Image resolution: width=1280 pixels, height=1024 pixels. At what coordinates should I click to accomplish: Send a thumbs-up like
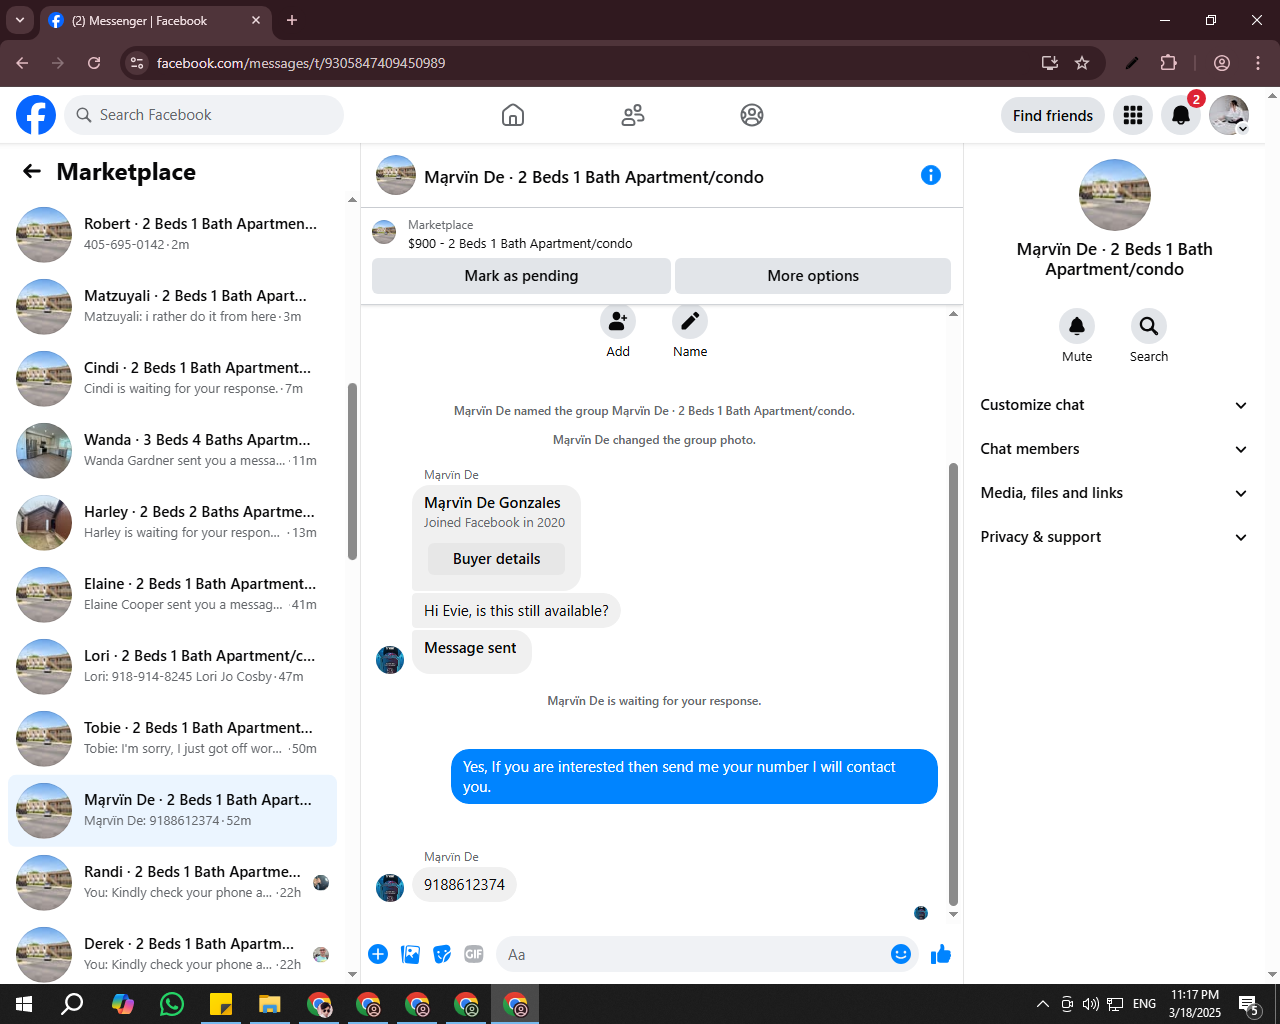(941, 954)
